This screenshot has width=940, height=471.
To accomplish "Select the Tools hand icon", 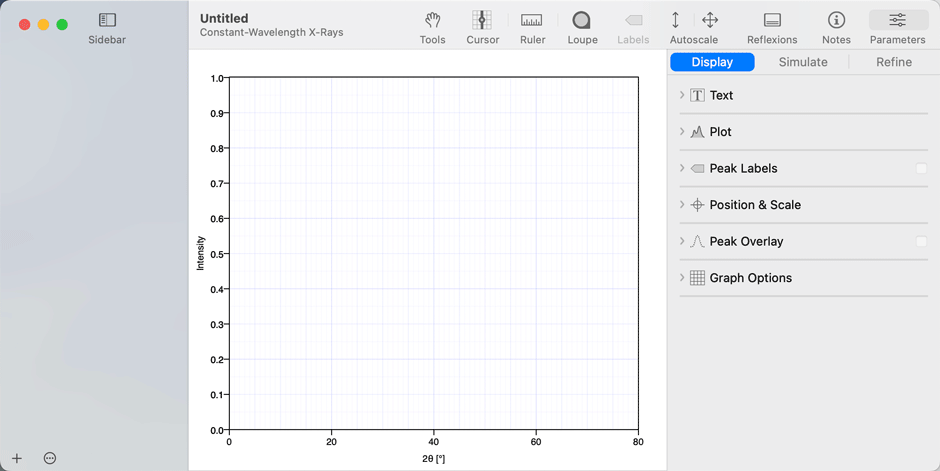I will click(432, 21).
